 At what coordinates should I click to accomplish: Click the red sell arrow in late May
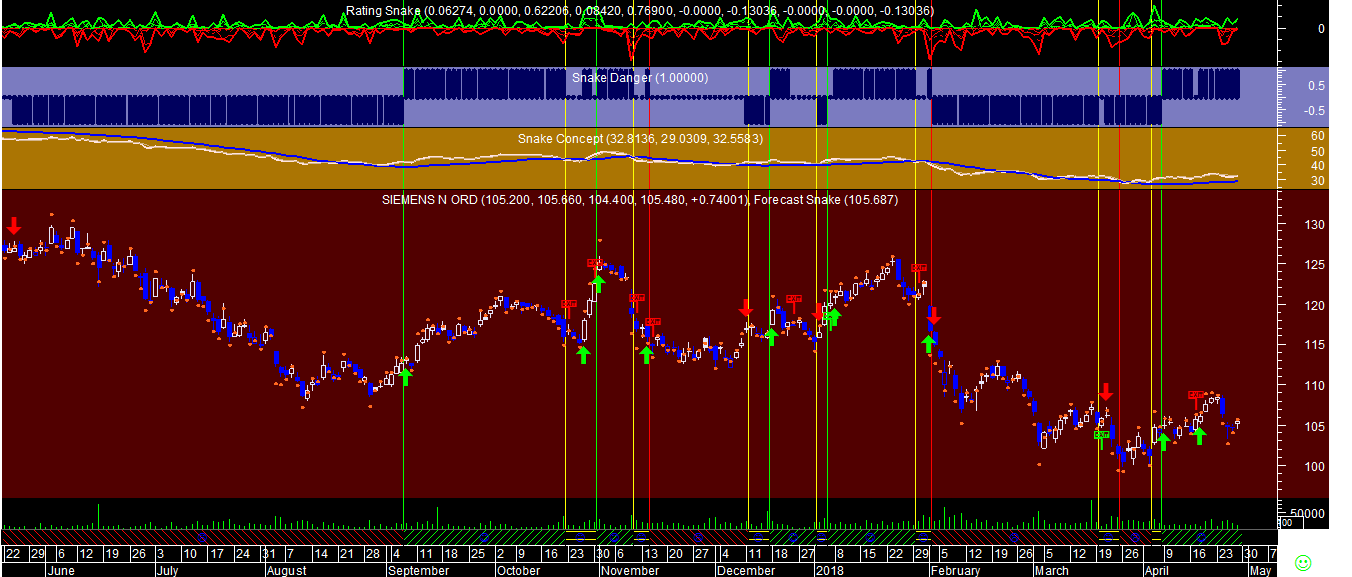click(x=13, y=226)
